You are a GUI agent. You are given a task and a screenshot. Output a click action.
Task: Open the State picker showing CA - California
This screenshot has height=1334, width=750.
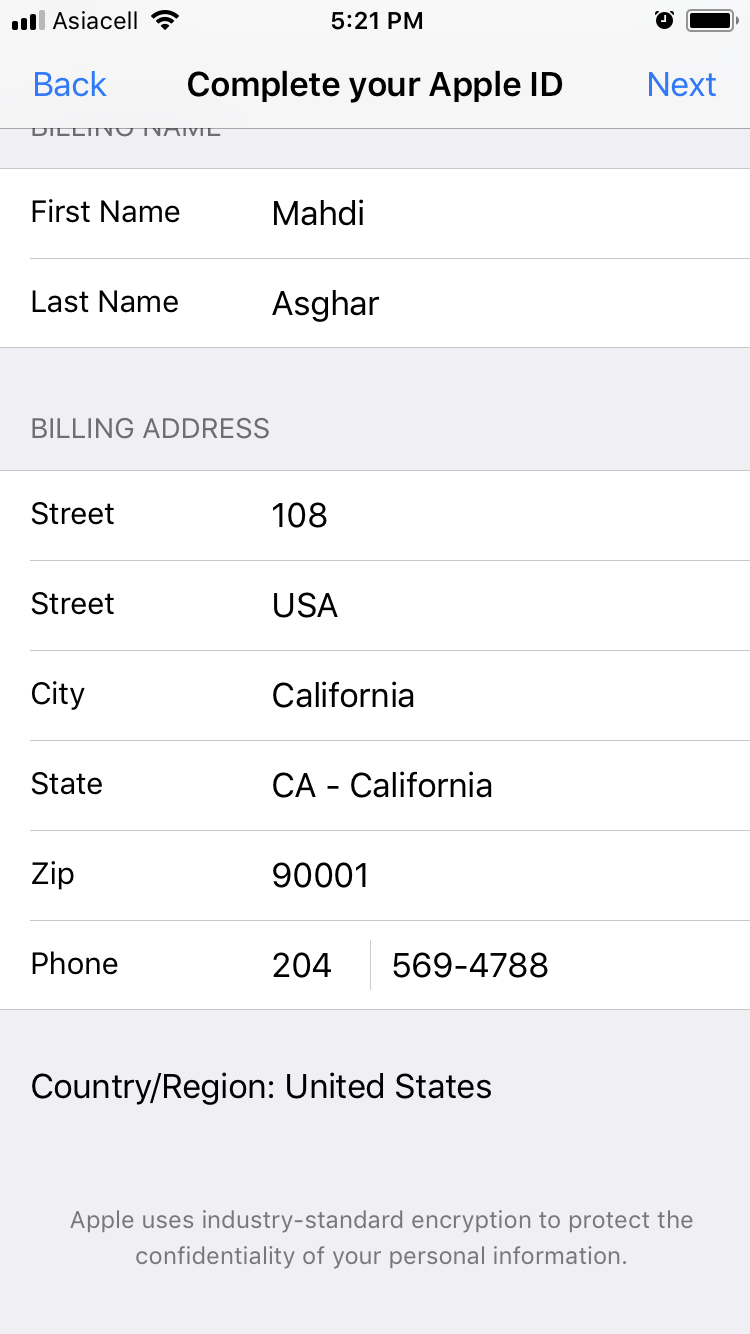(x=381, y=786)
